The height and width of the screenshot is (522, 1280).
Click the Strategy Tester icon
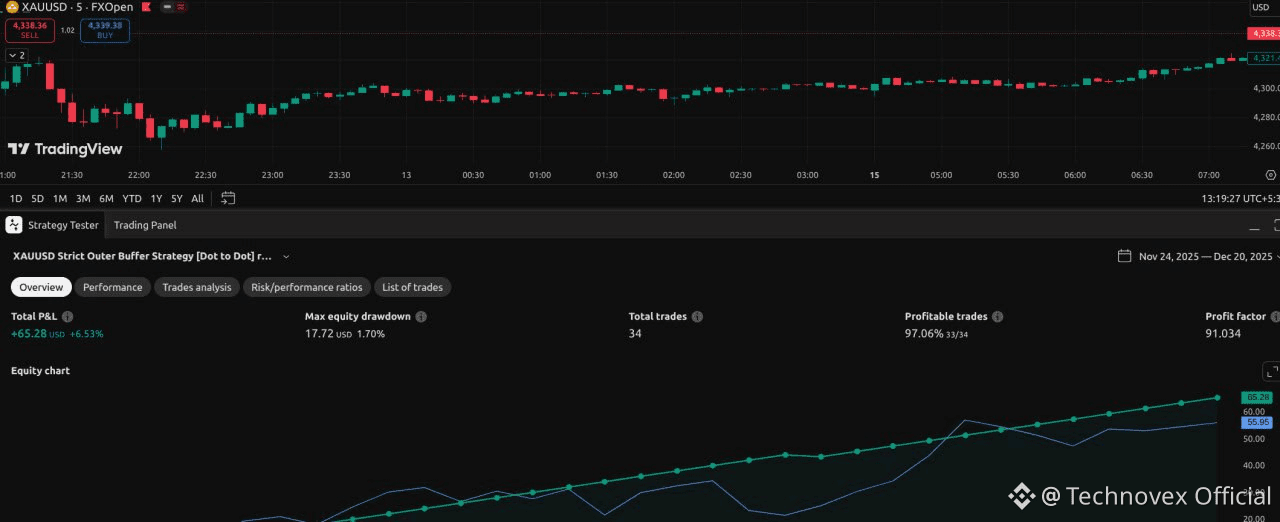14,225
